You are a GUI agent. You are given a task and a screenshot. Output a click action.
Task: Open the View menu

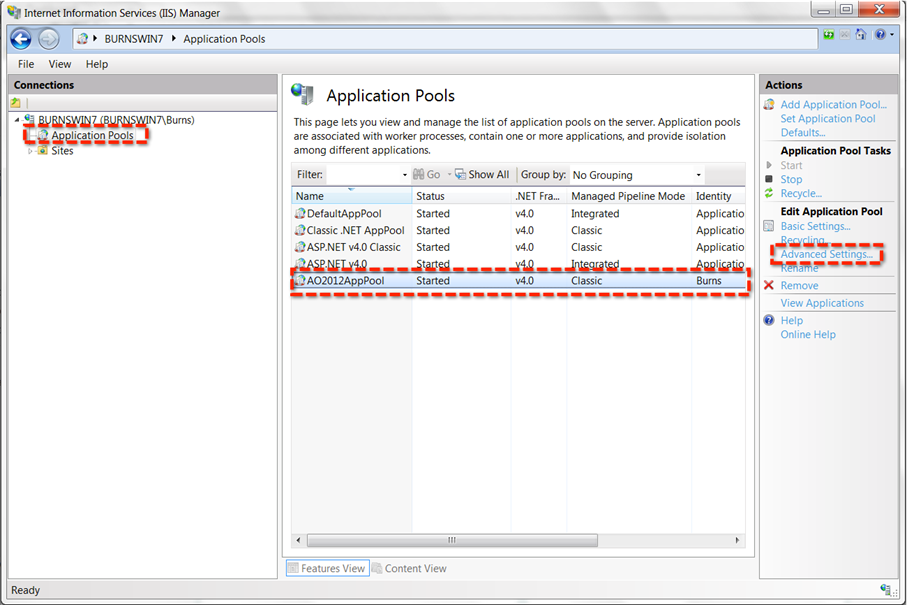pyautogui.click(x=60, y=64)
